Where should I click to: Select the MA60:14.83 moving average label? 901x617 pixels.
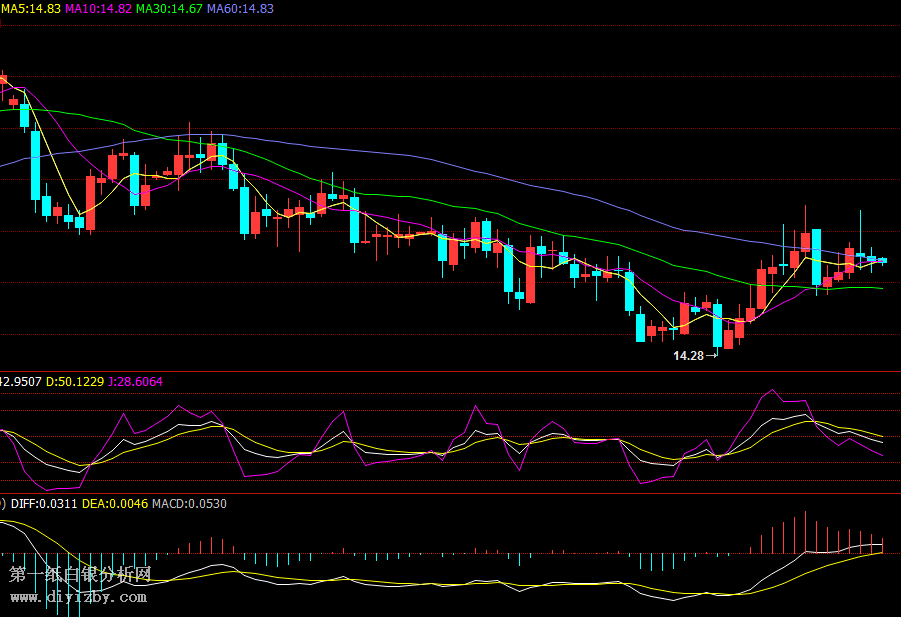(x=240, y=8)
